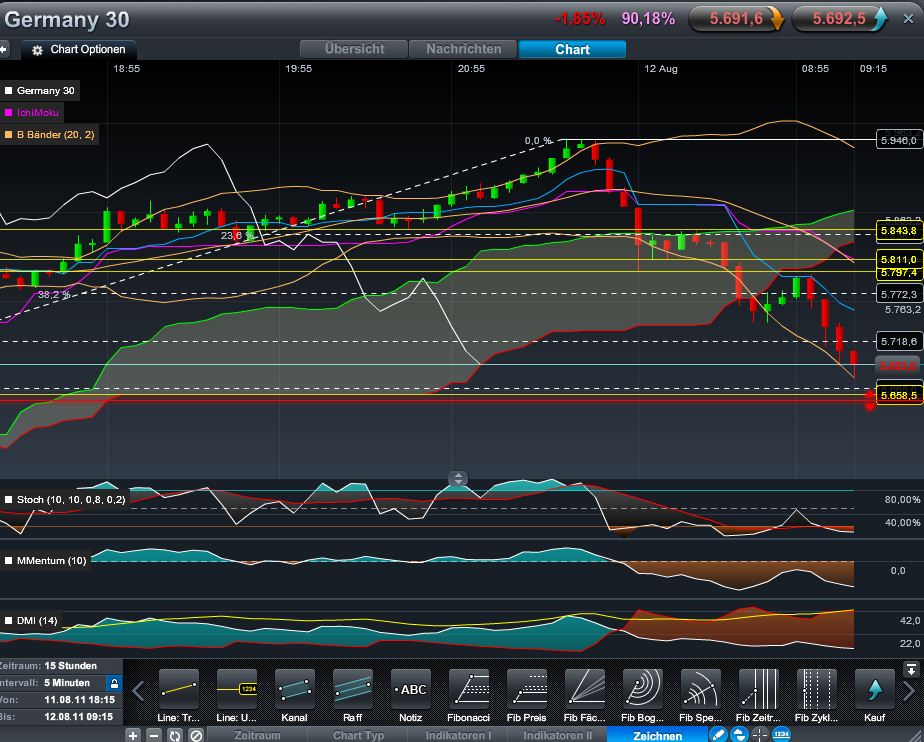Switch to the Nachrichten tab
Viewport: 924px width, 742px height.
tap(464, 49)
